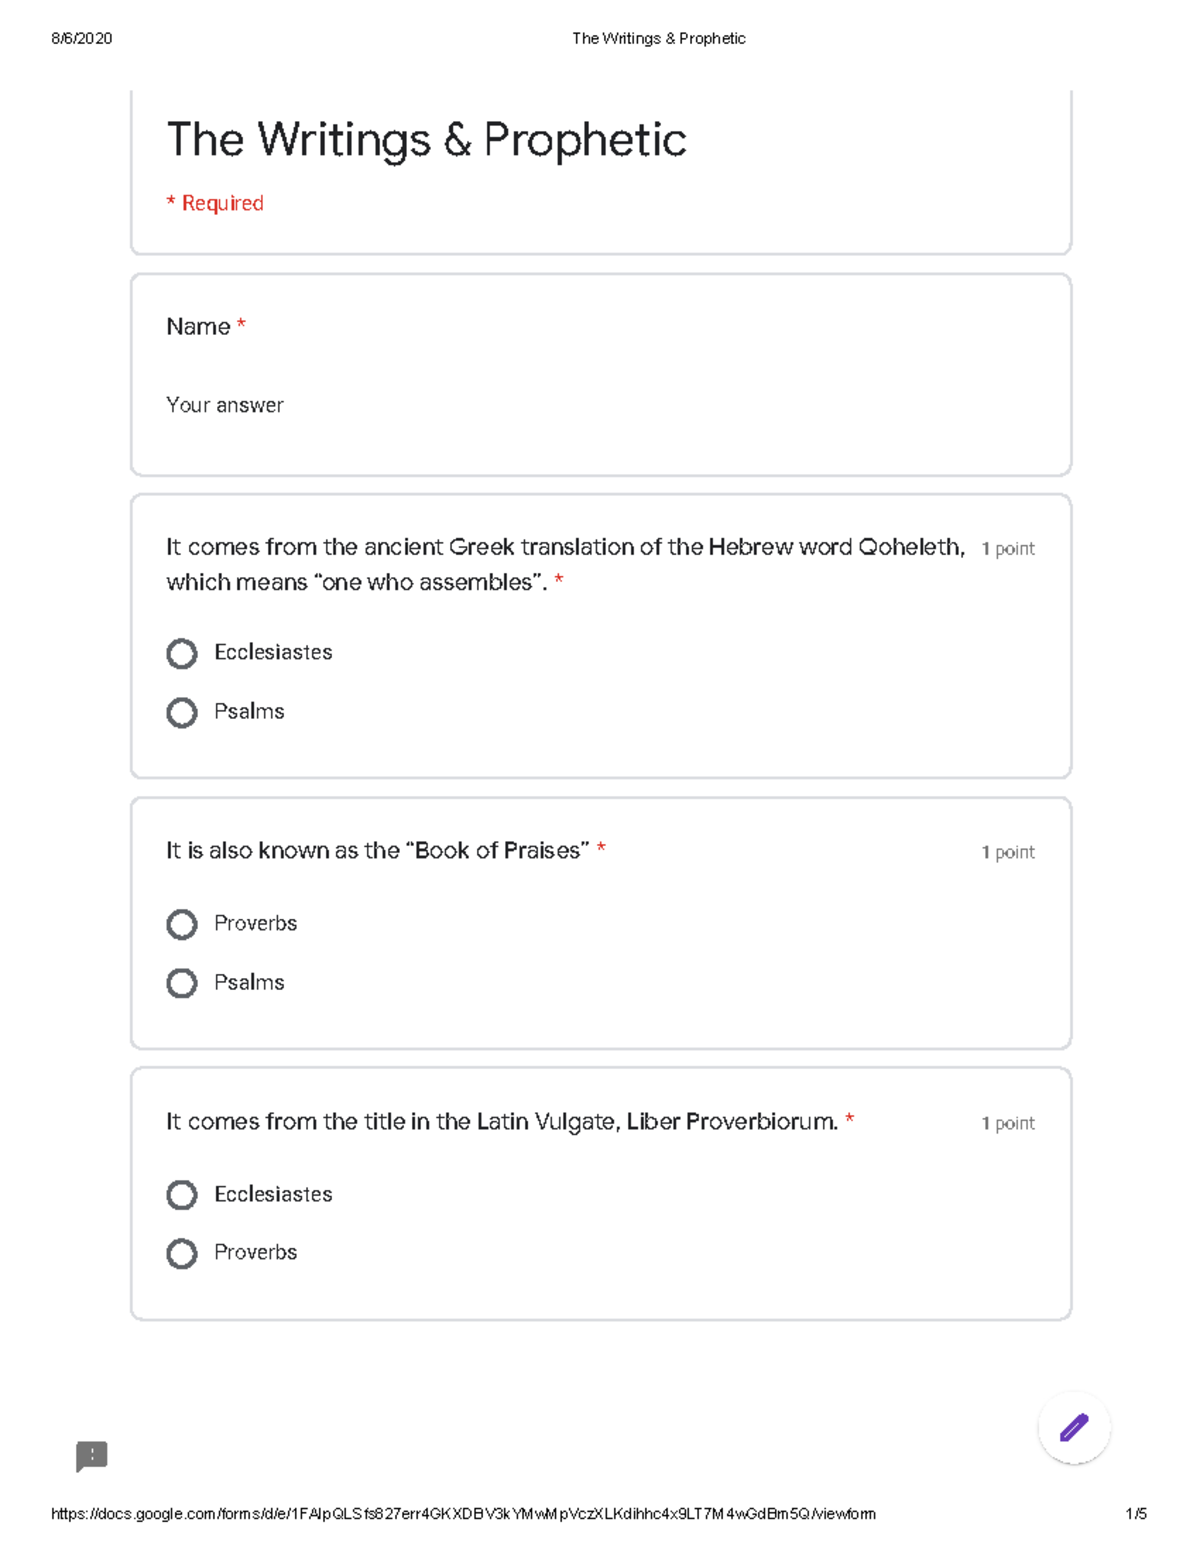Click the Ecclesiastes label under Qoheleth question
This screenshot has height=1553, width=1200.
click(273, 653)
